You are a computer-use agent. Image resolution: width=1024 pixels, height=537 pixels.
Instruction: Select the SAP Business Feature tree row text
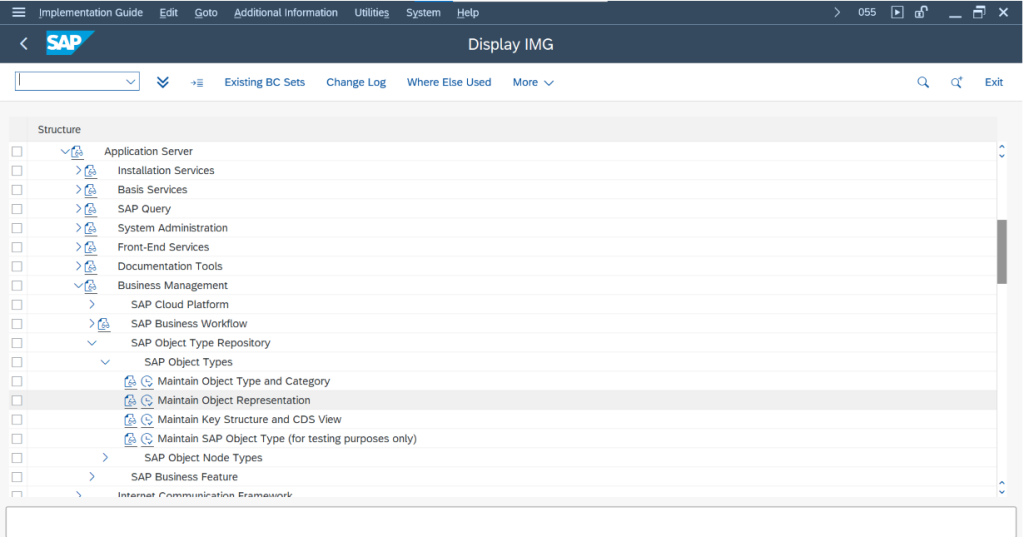point(184,477)
